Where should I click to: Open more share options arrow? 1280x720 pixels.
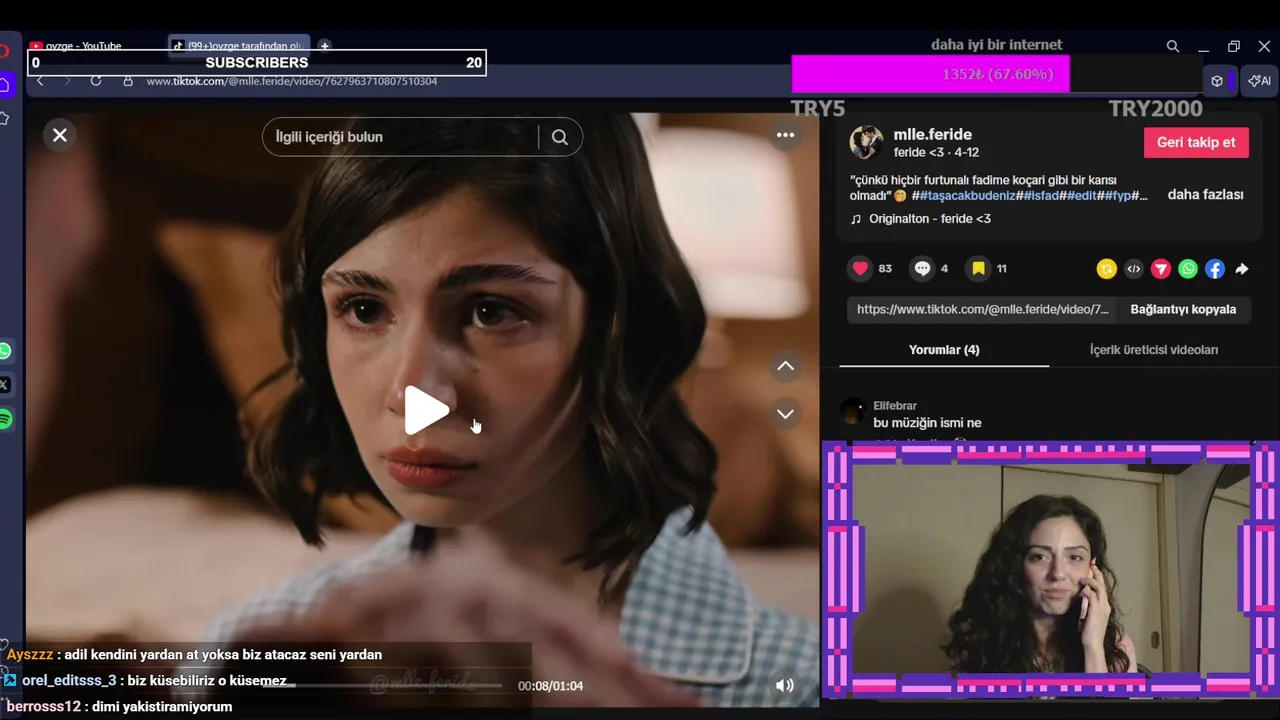click(1241, 269)
